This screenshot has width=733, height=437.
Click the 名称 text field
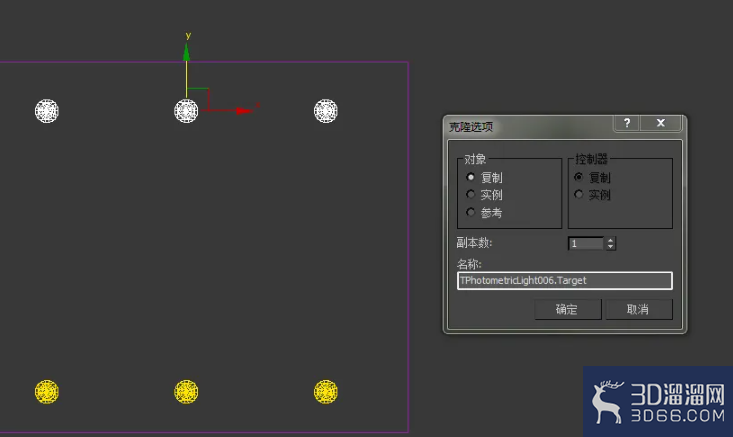565,280
